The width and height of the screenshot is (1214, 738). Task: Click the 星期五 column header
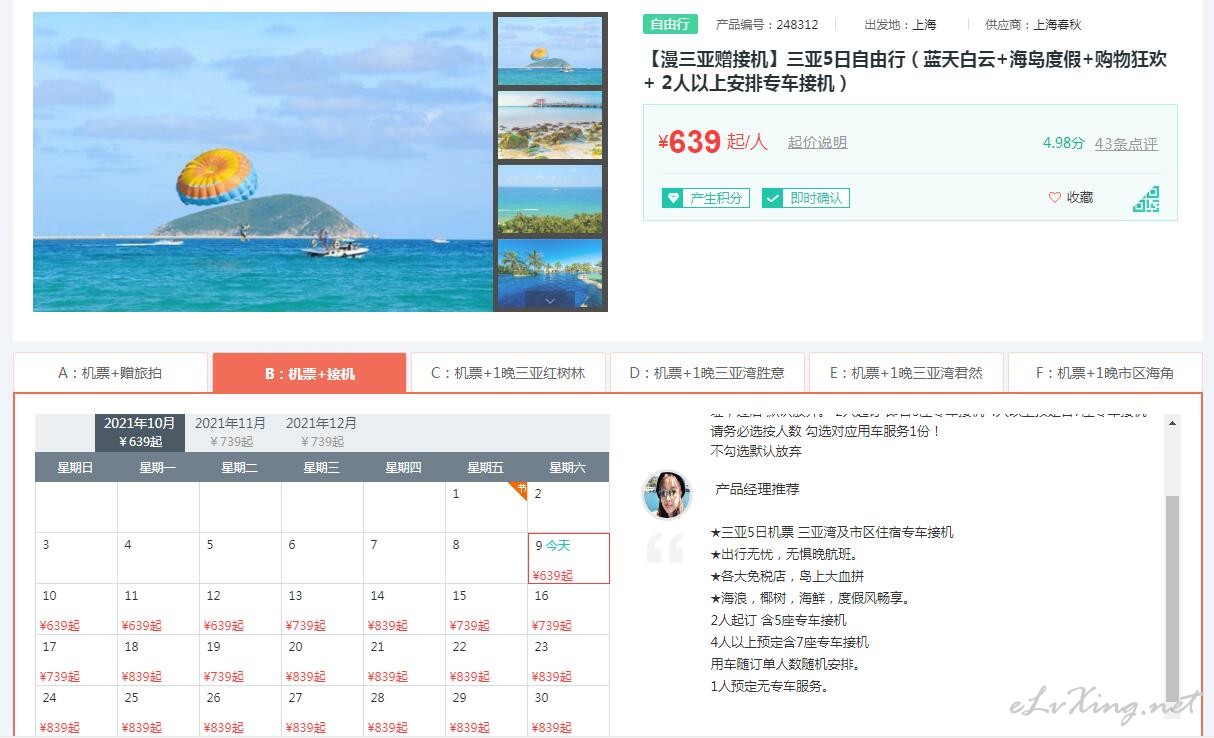485,467
